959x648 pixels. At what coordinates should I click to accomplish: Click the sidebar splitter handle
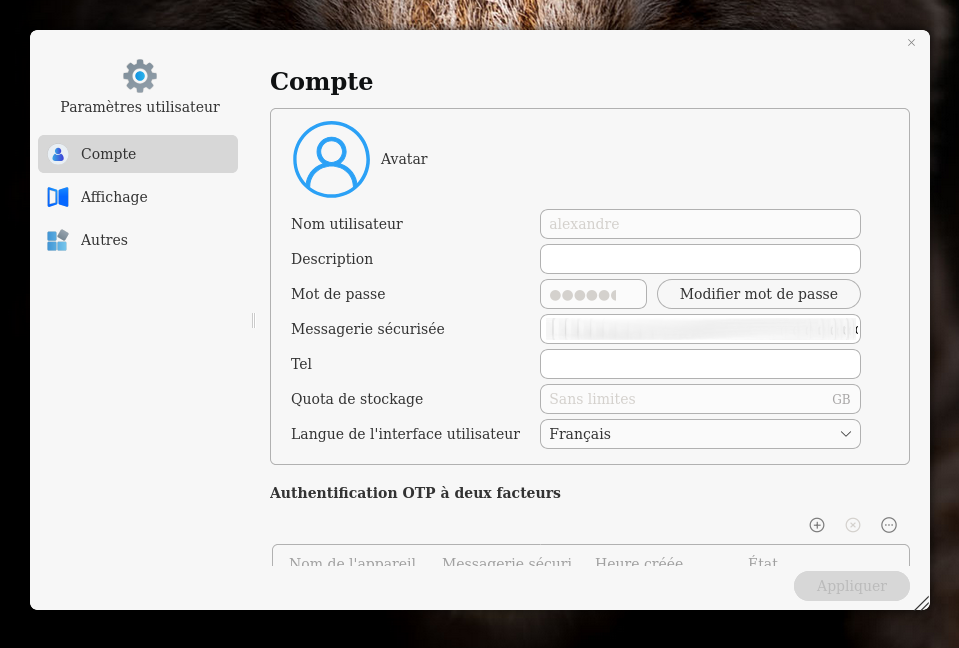[253, 320]
